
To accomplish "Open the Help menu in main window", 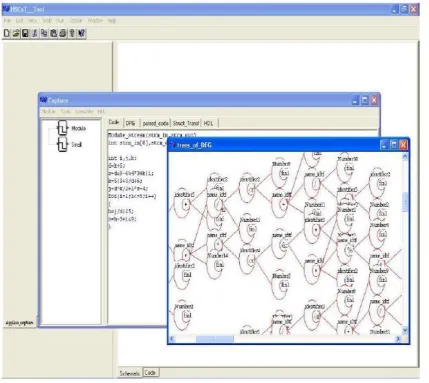I will [x=112, y=21].
